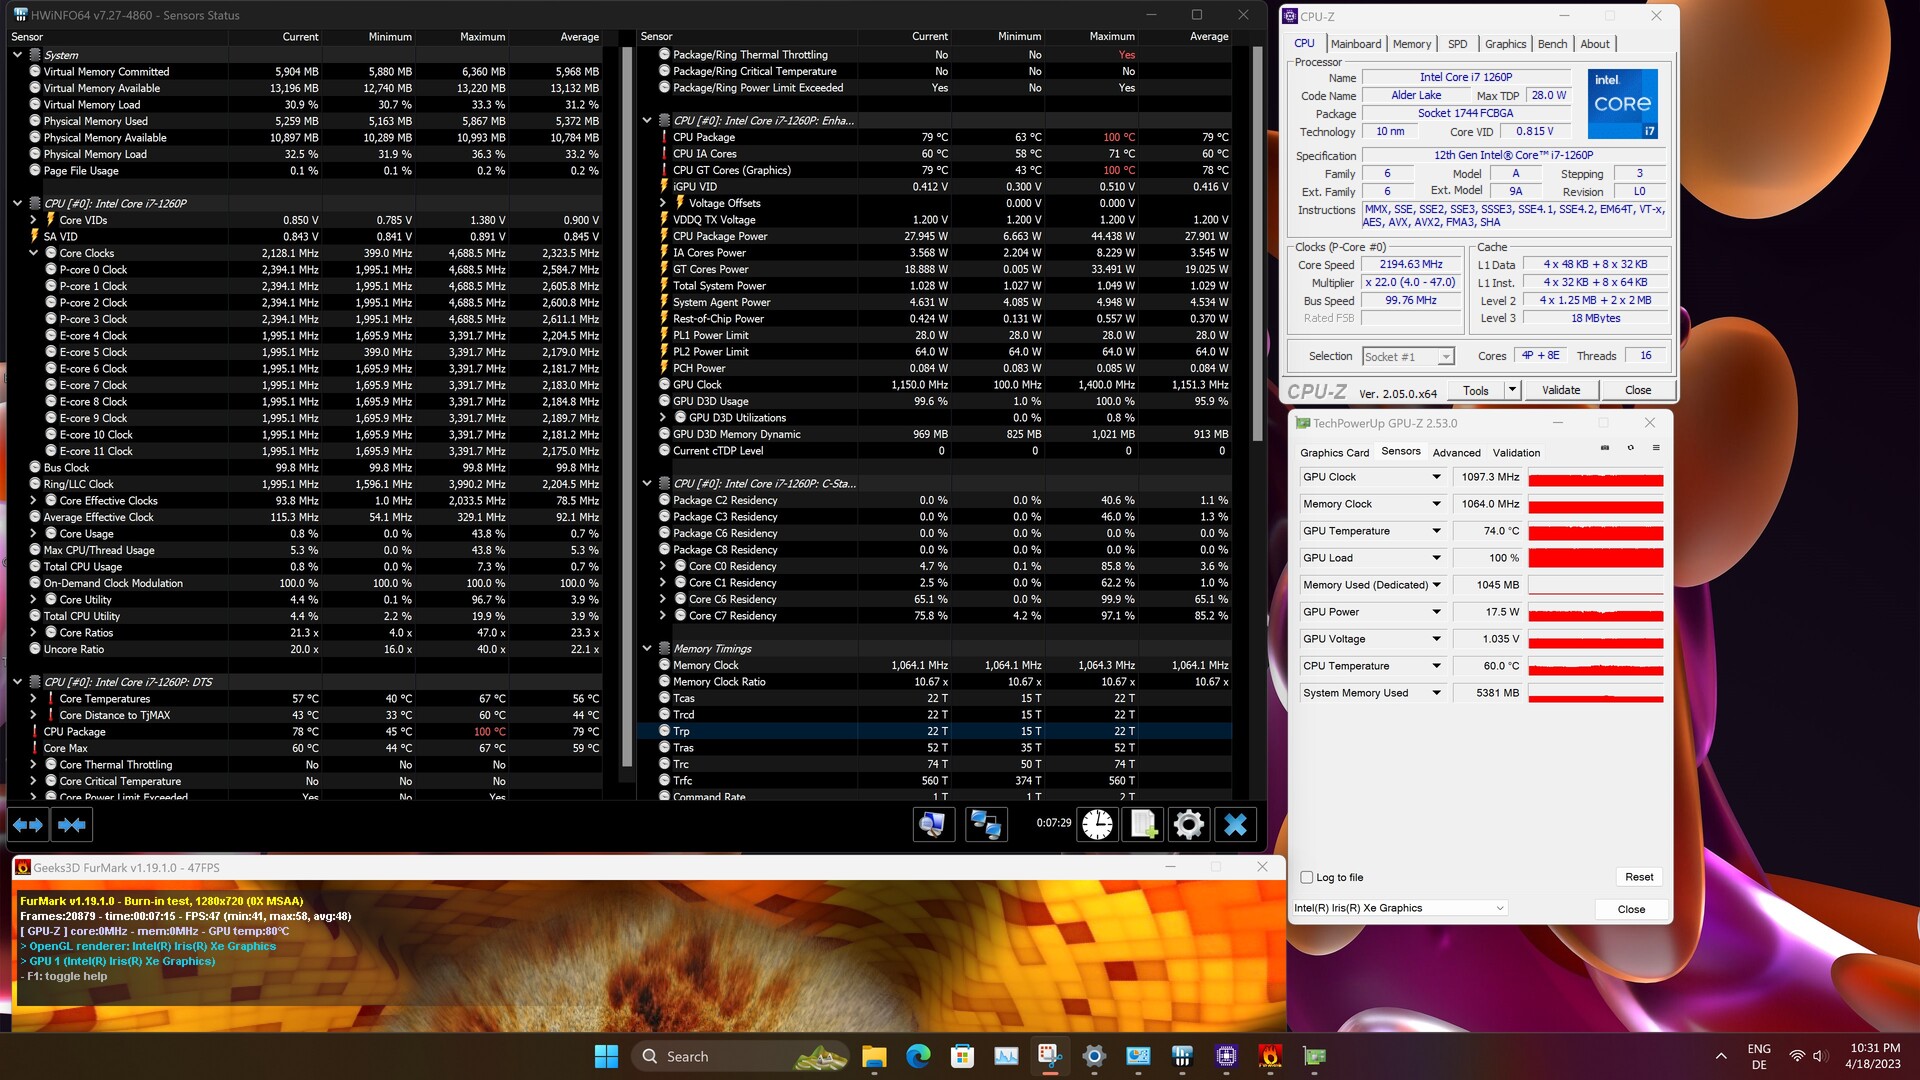Click the log-to-file sheet icon in HWiNFO

[1143, 825]
